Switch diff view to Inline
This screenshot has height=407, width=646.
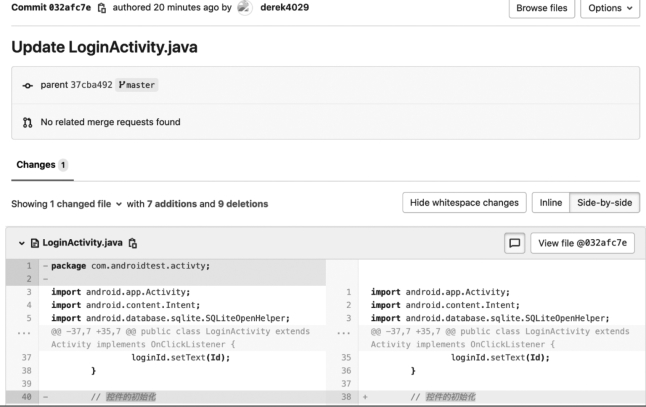(x=550, y=203)
